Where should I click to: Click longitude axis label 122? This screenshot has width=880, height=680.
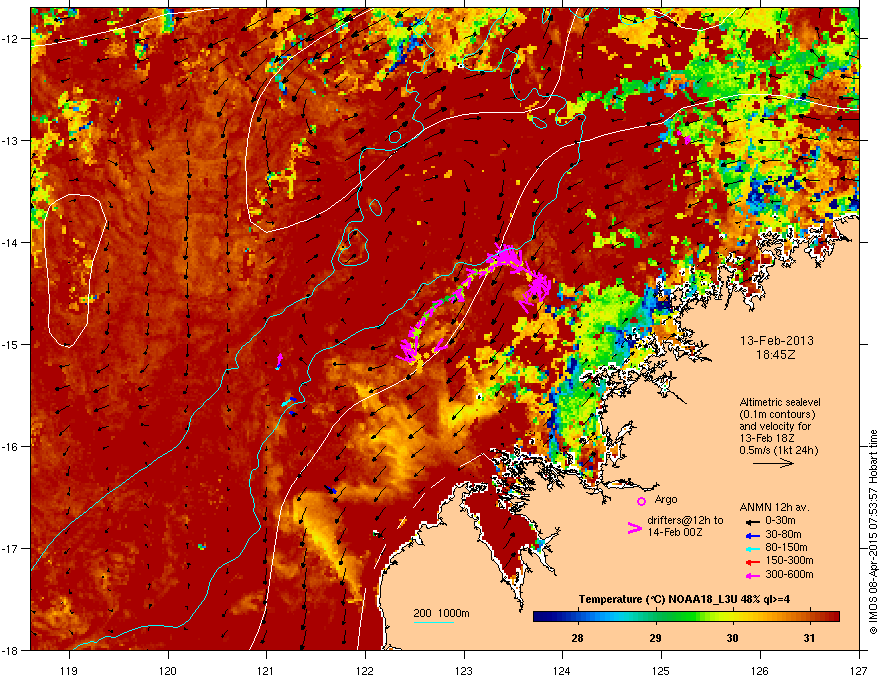[365, 670]
